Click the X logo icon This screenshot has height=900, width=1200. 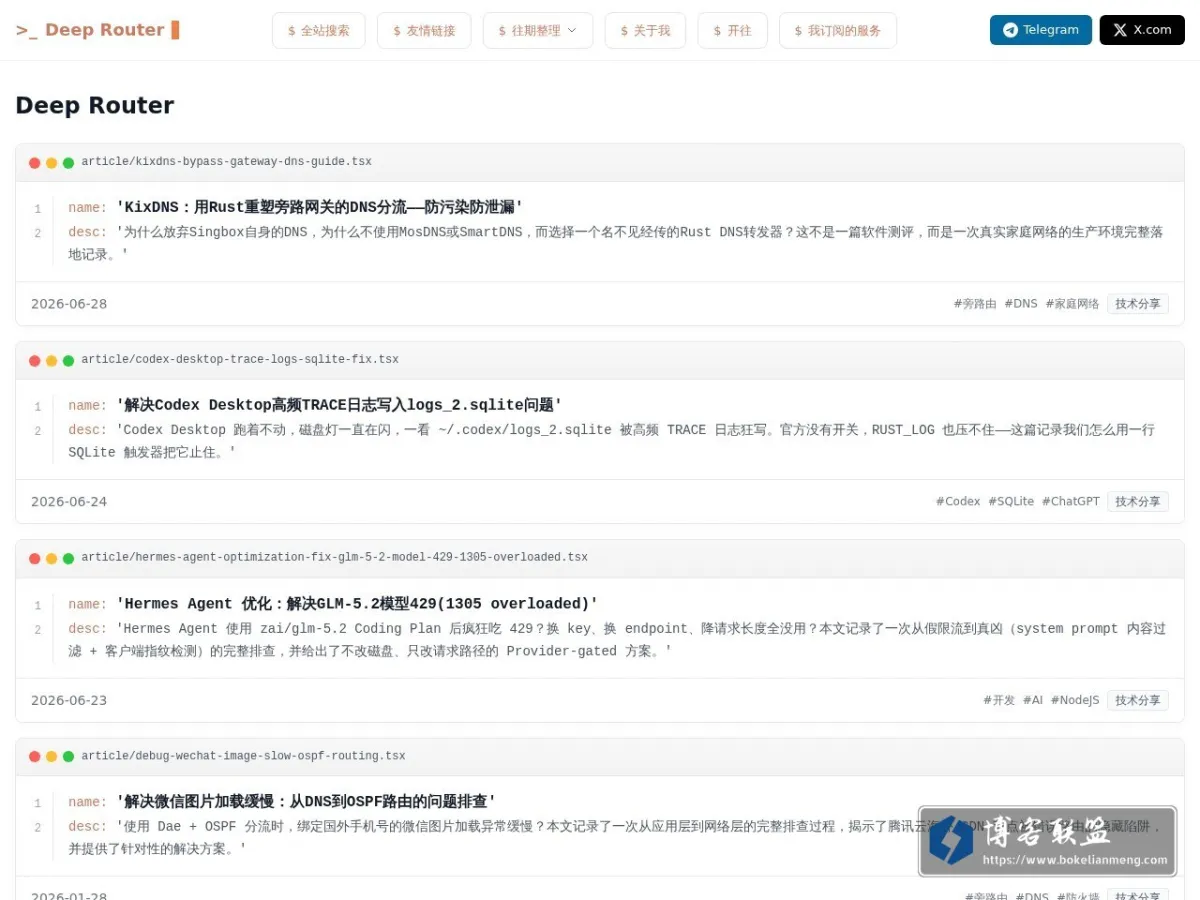1120,30
